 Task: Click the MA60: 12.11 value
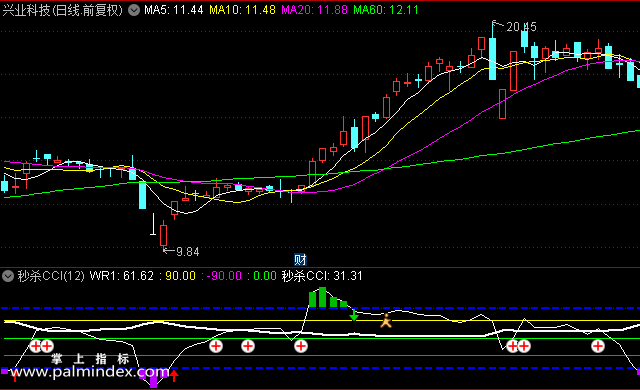click(386, 10)
